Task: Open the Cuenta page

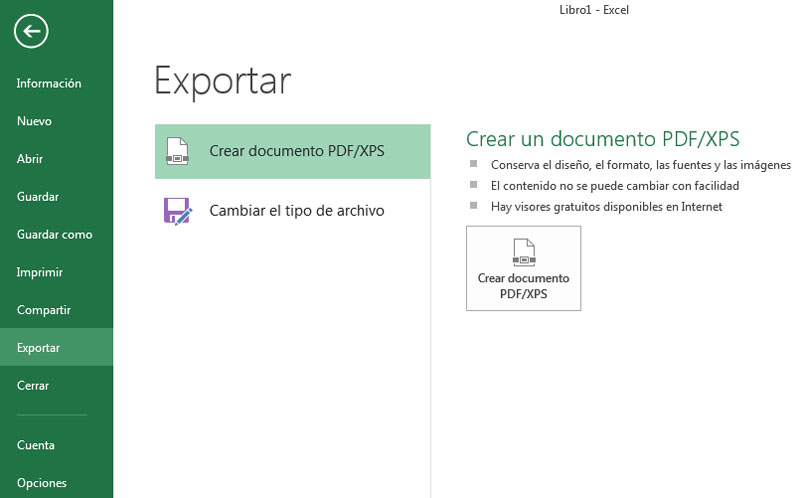Action: pyautogui.click(x=36, y=445)
